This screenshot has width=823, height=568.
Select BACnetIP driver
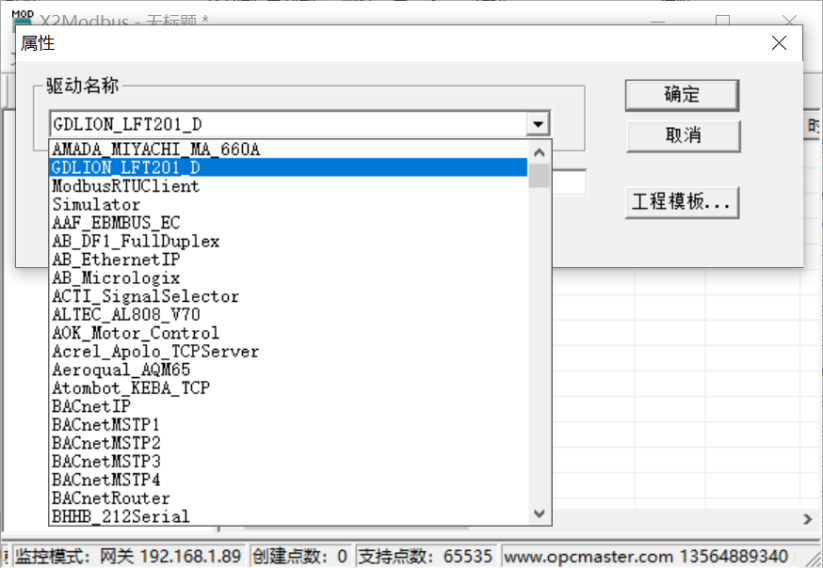288,406
